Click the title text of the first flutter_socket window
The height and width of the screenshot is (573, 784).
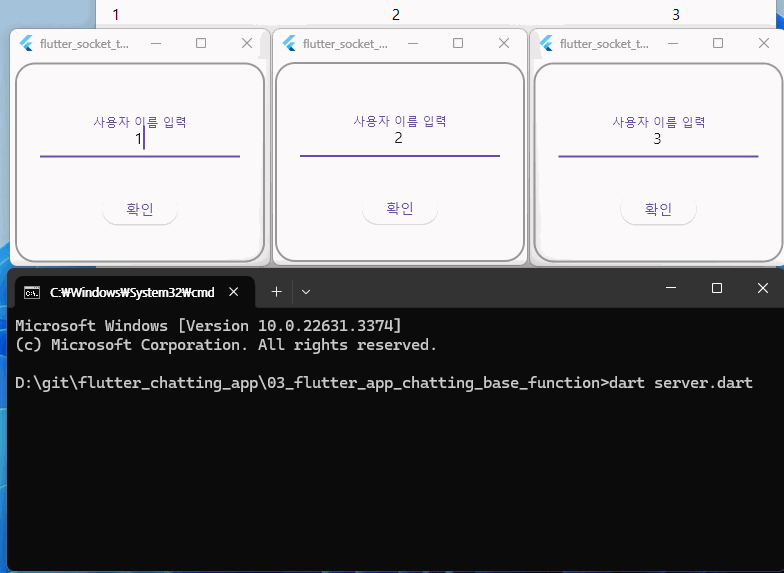point(84,44)
